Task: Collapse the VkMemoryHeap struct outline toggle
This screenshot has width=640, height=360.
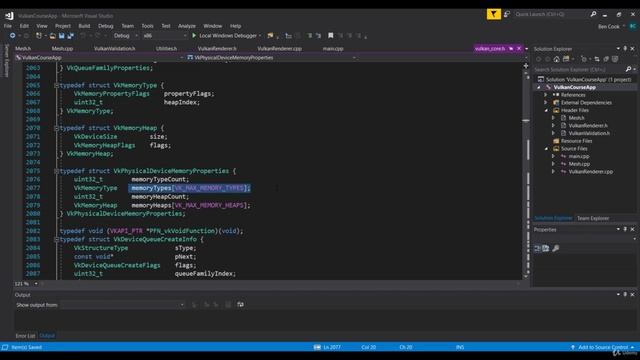Action: [x=56, y=128]
